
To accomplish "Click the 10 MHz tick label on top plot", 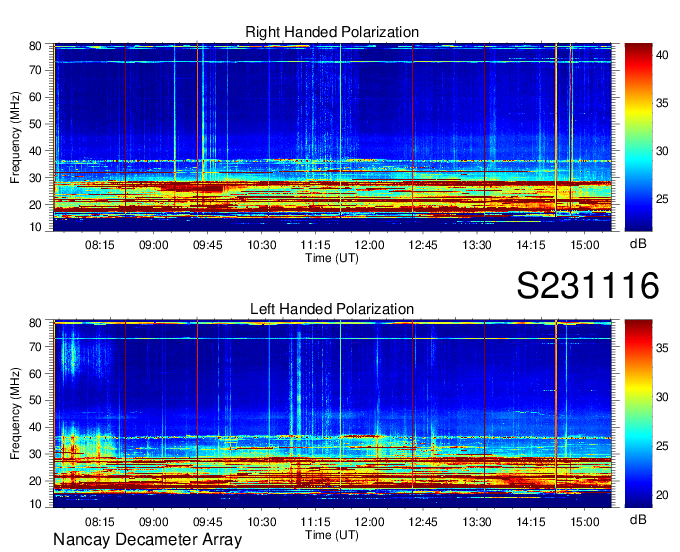I will [35, 227].
